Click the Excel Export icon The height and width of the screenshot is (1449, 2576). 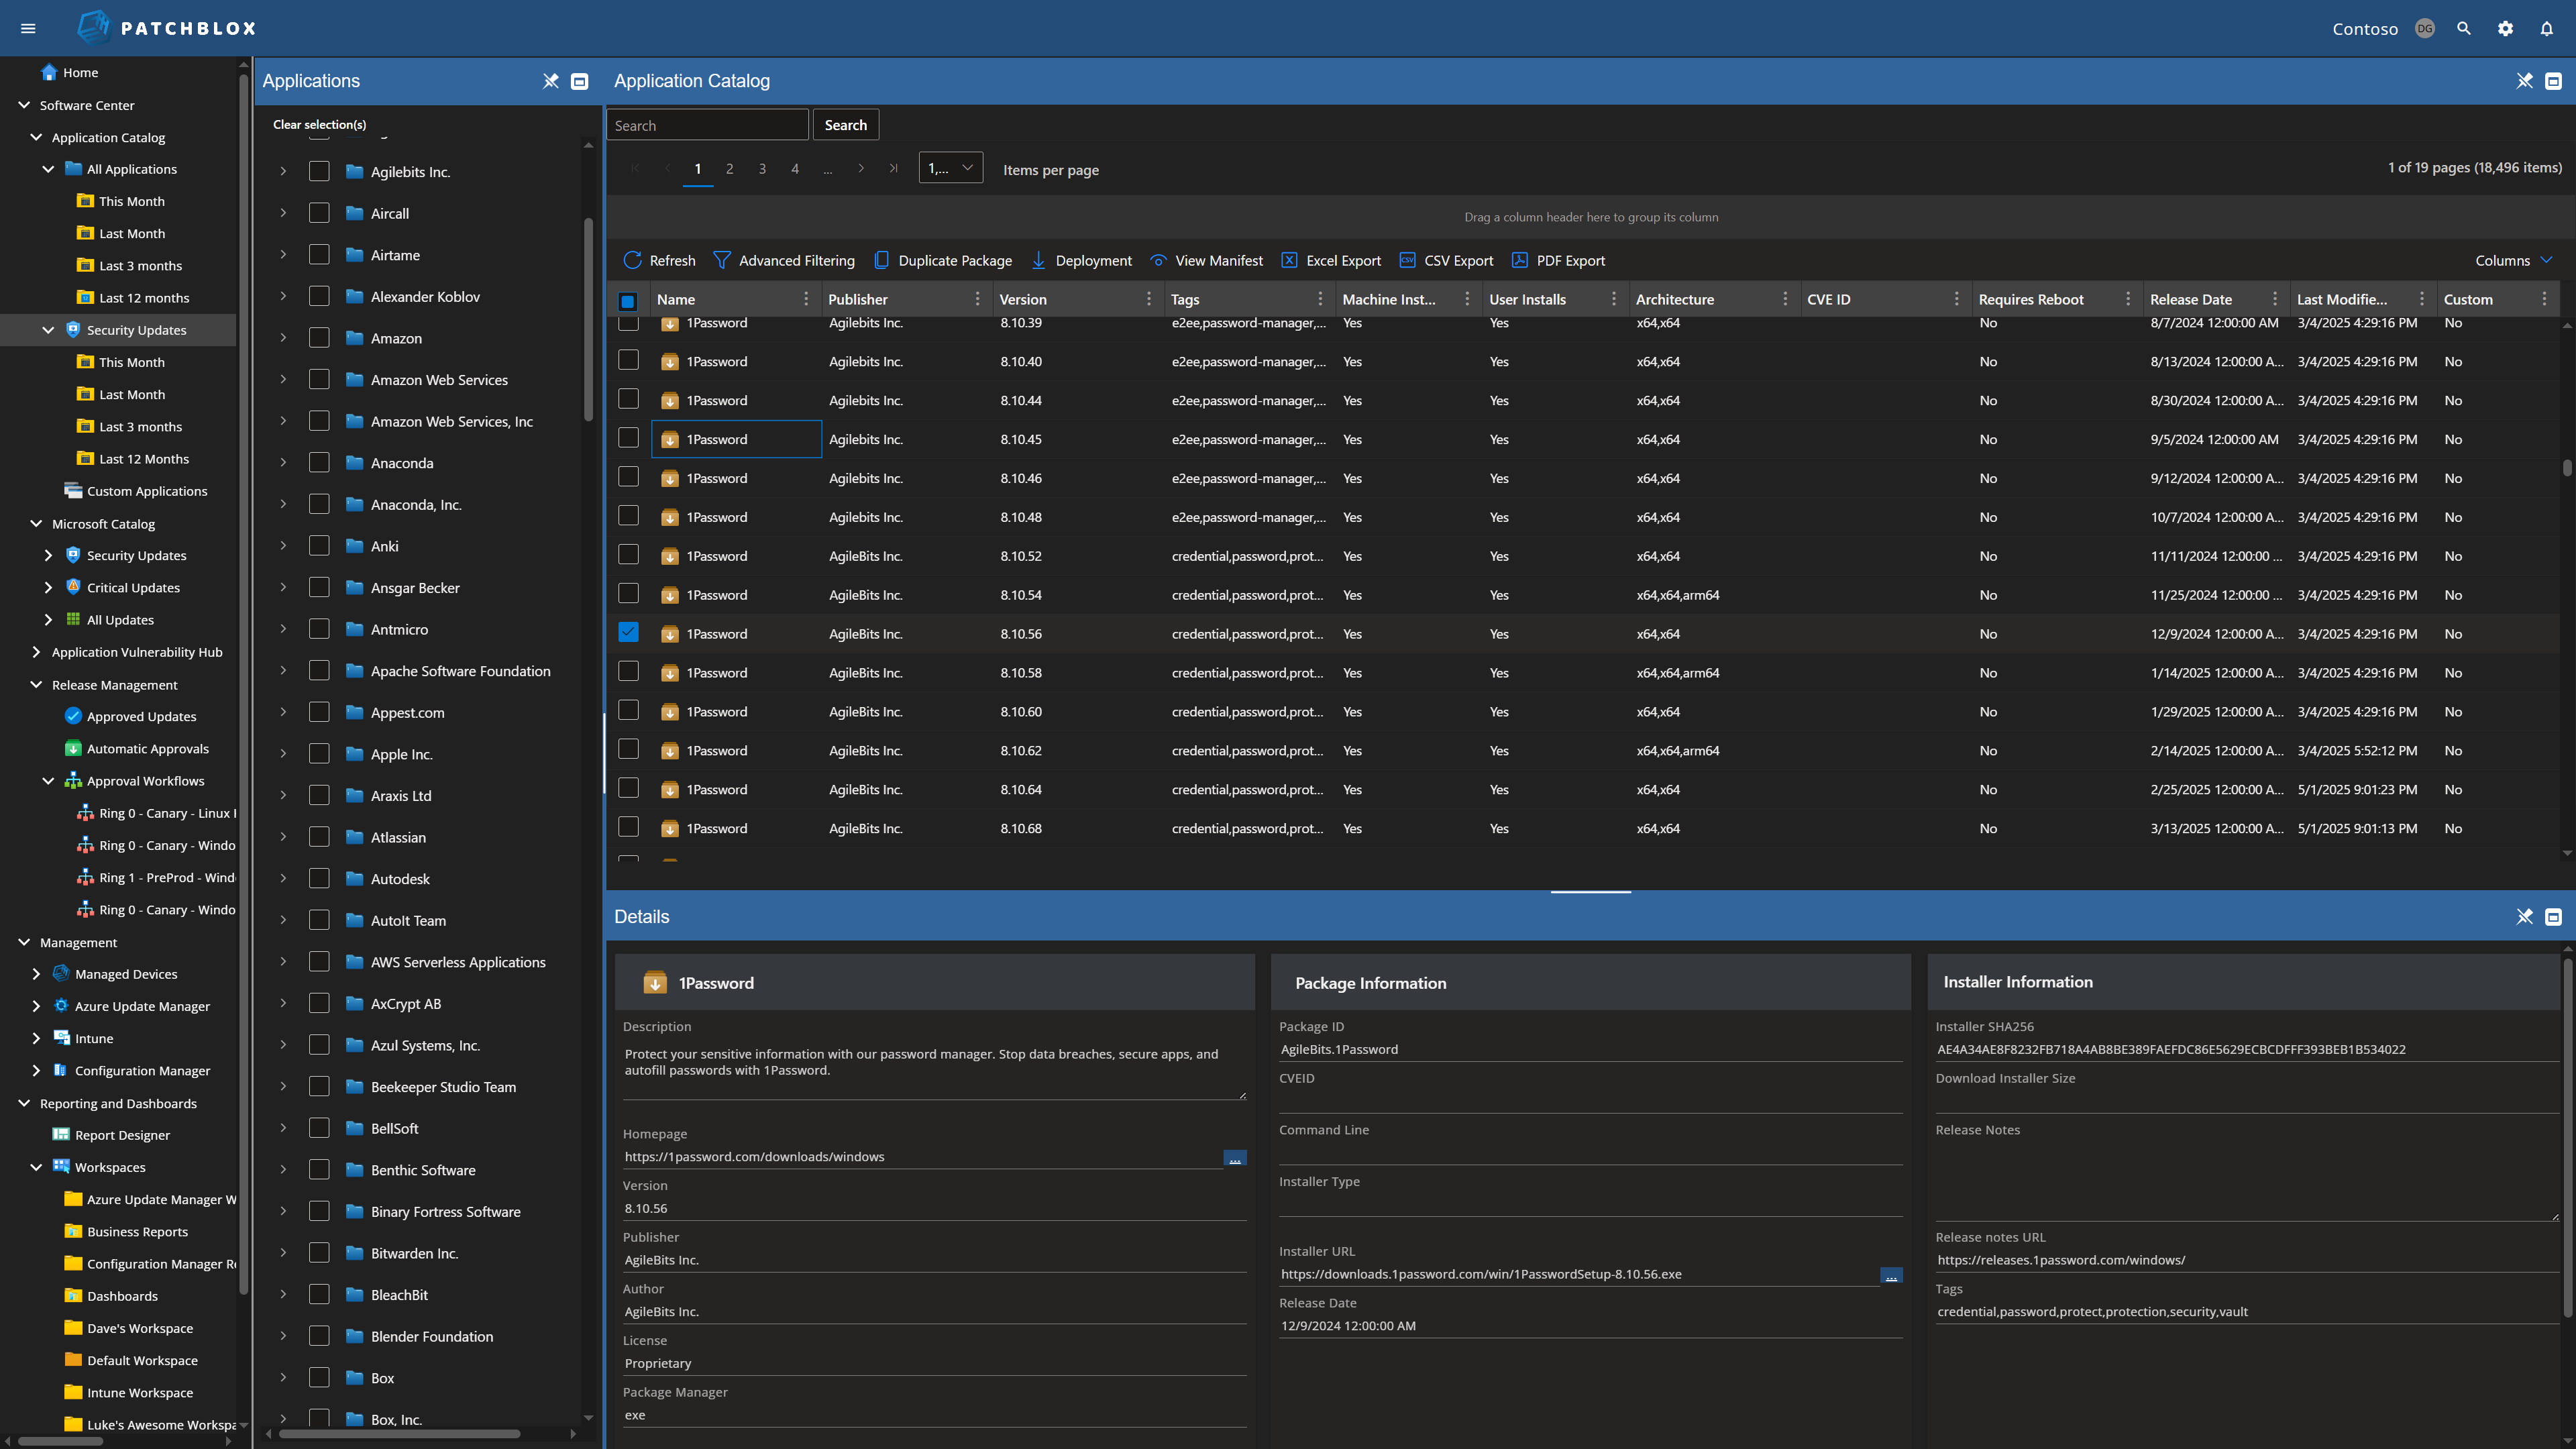(1290, 260)
